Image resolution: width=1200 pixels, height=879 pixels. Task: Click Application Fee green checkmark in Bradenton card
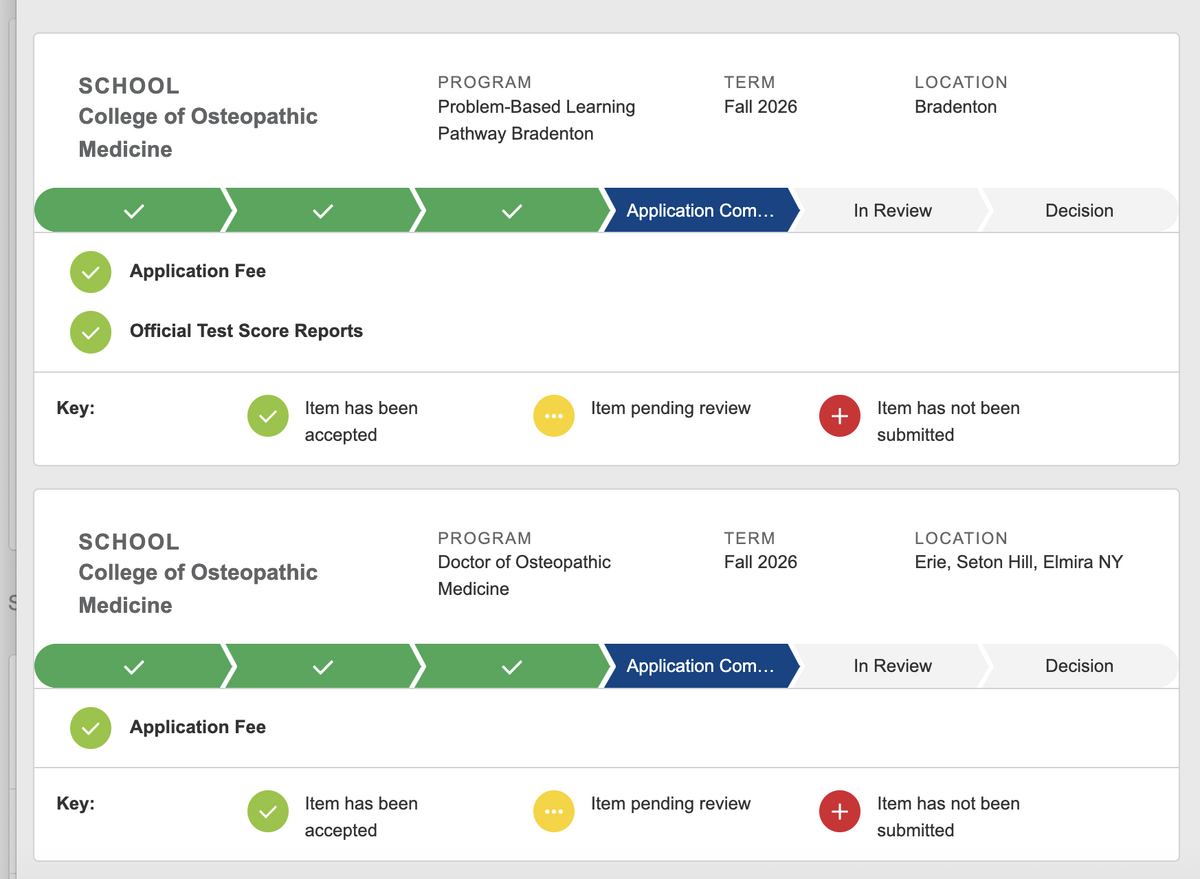pyautogui.click(x=90, y=272)
